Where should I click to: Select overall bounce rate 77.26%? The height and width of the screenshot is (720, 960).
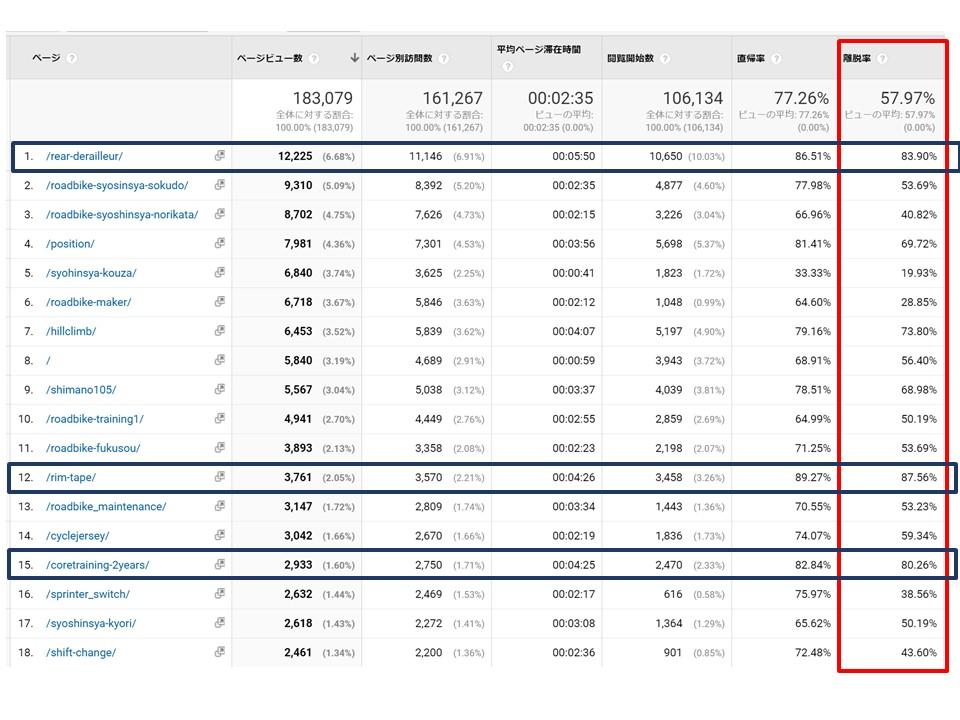pos(801,98)
